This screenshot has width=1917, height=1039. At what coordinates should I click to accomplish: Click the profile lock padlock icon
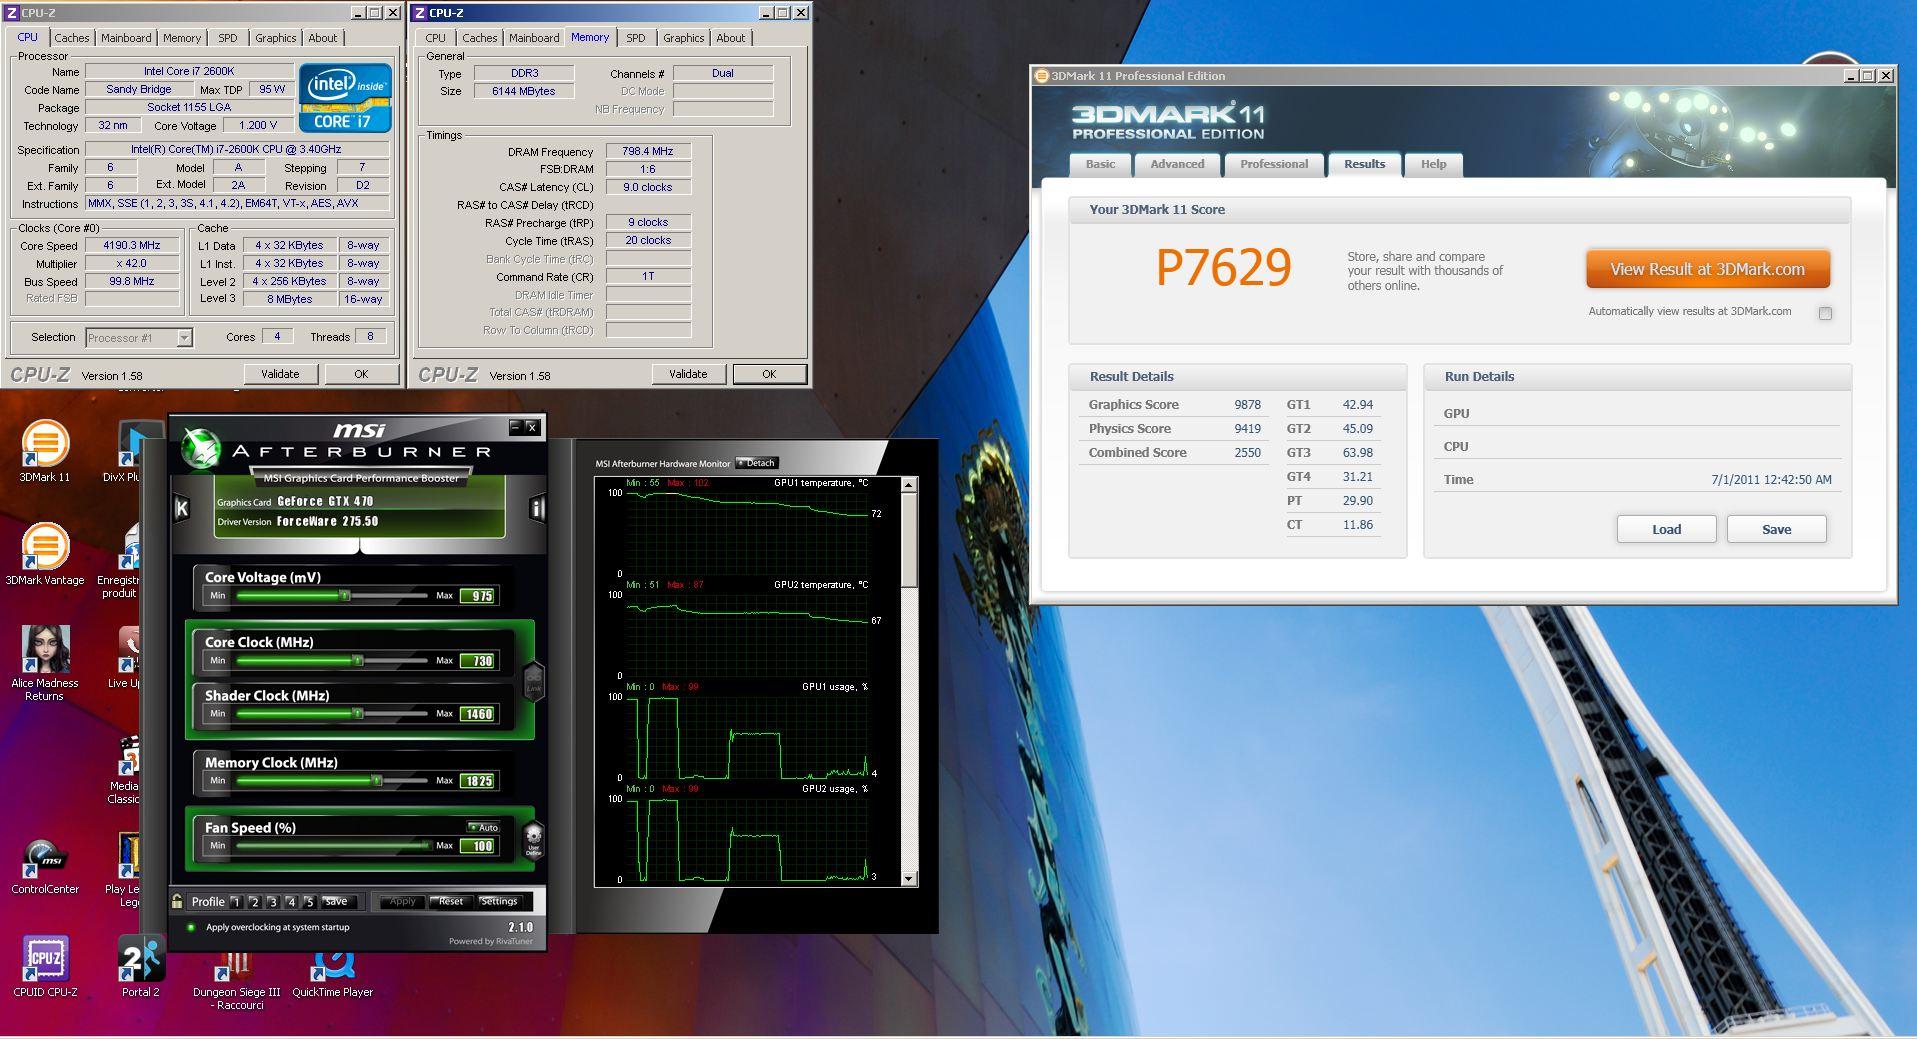(x=177, y=901)
